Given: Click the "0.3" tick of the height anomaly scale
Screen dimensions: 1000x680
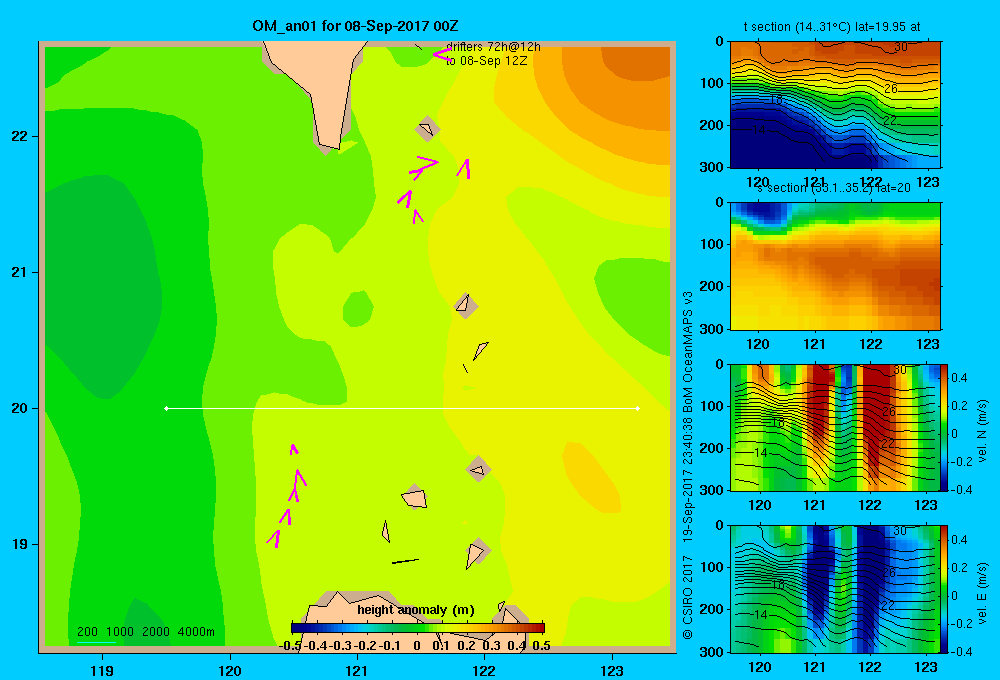Looking at the screenshot, I should click(x=492, y=646).
